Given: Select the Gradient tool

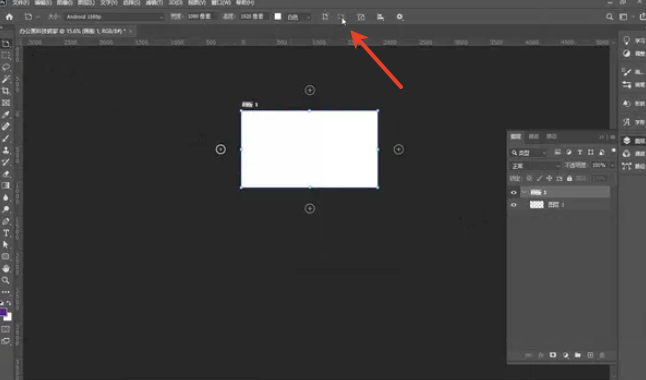Looking at the screenshot, I should point(6,186).
